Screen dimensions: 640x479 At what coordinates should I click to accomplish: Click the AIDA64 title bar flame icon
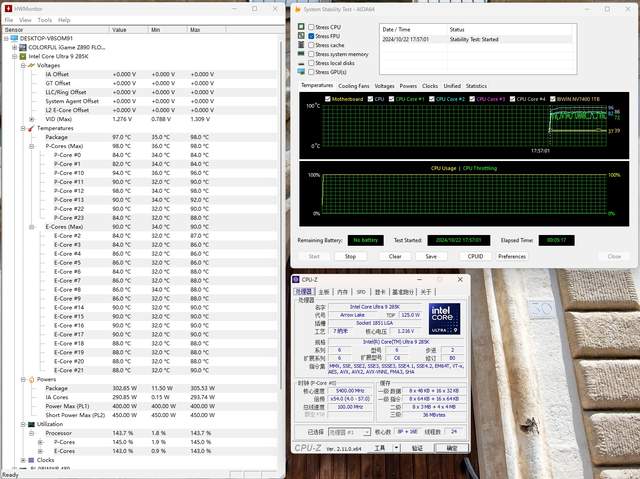[298, 9]
